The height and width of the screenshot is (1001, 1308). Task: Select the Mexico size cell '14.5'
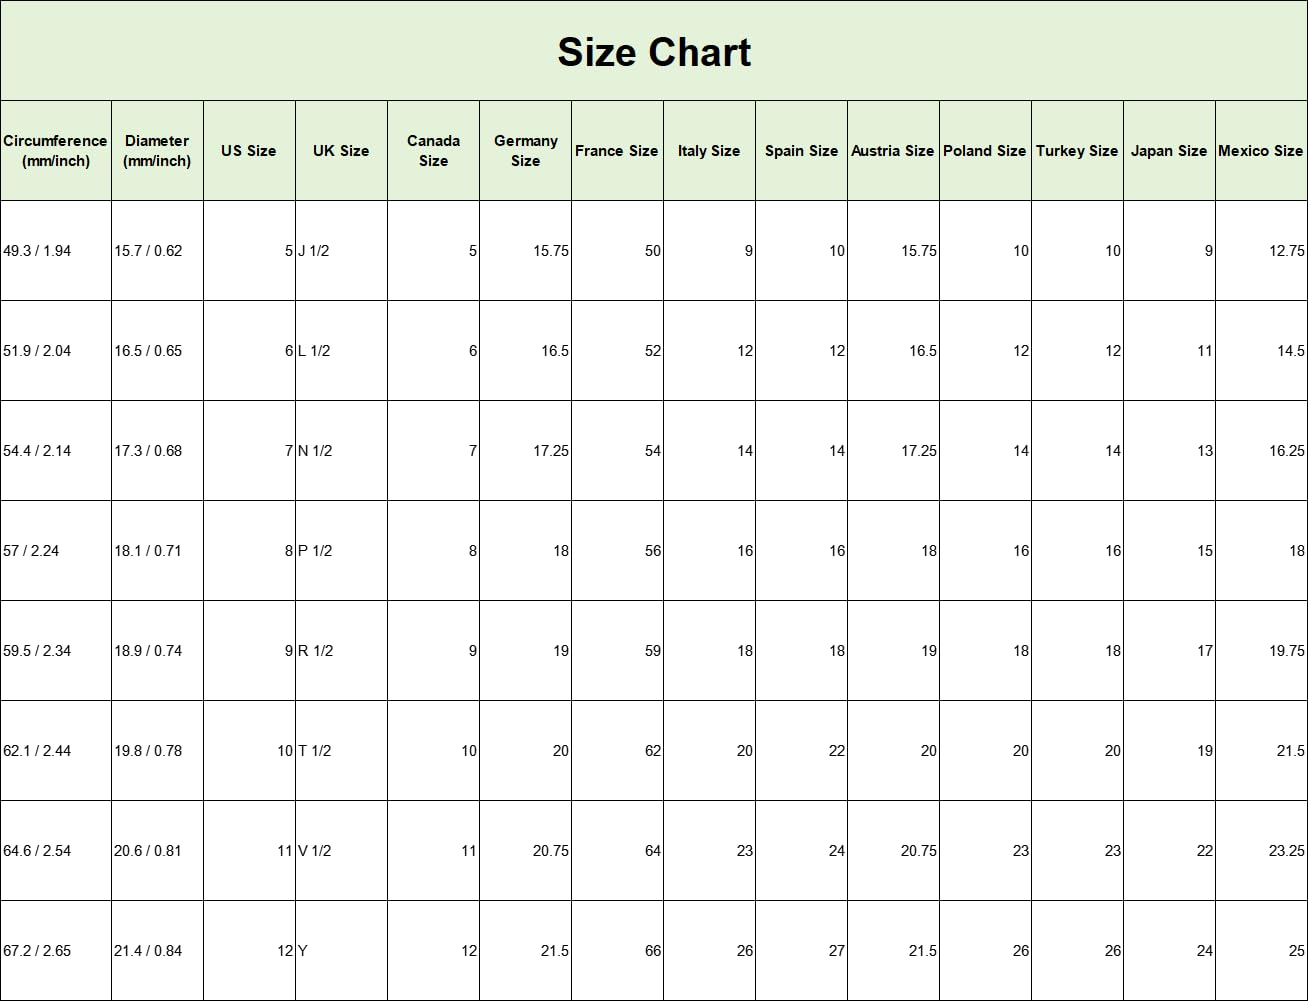coord(1261,351)
